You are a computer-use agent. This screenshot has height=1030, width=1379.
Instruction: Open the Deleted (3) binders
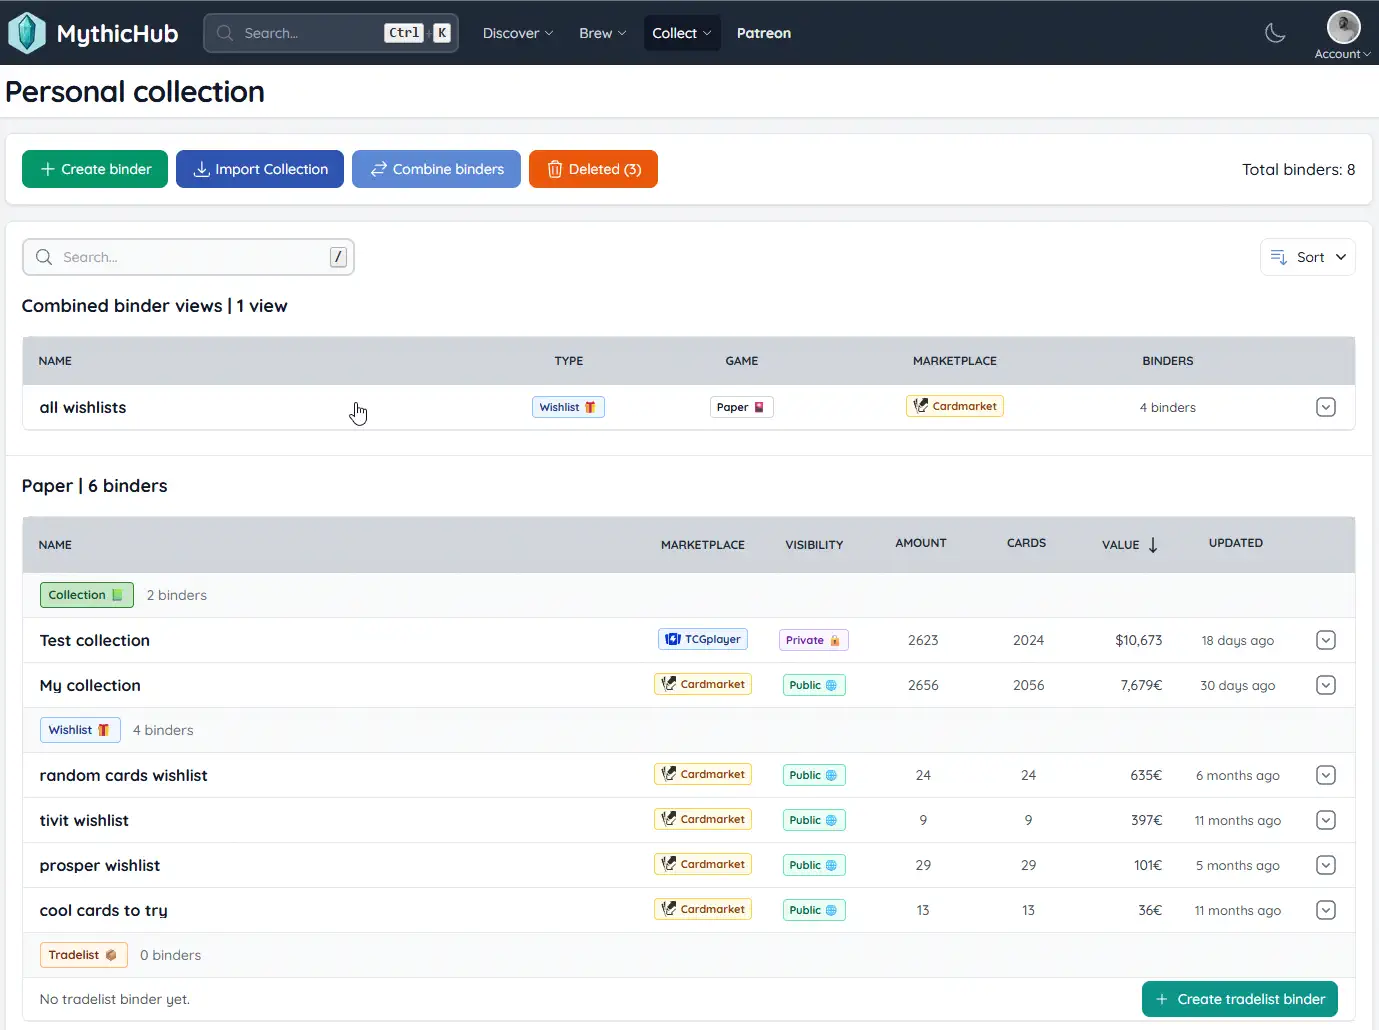point(593,169)
